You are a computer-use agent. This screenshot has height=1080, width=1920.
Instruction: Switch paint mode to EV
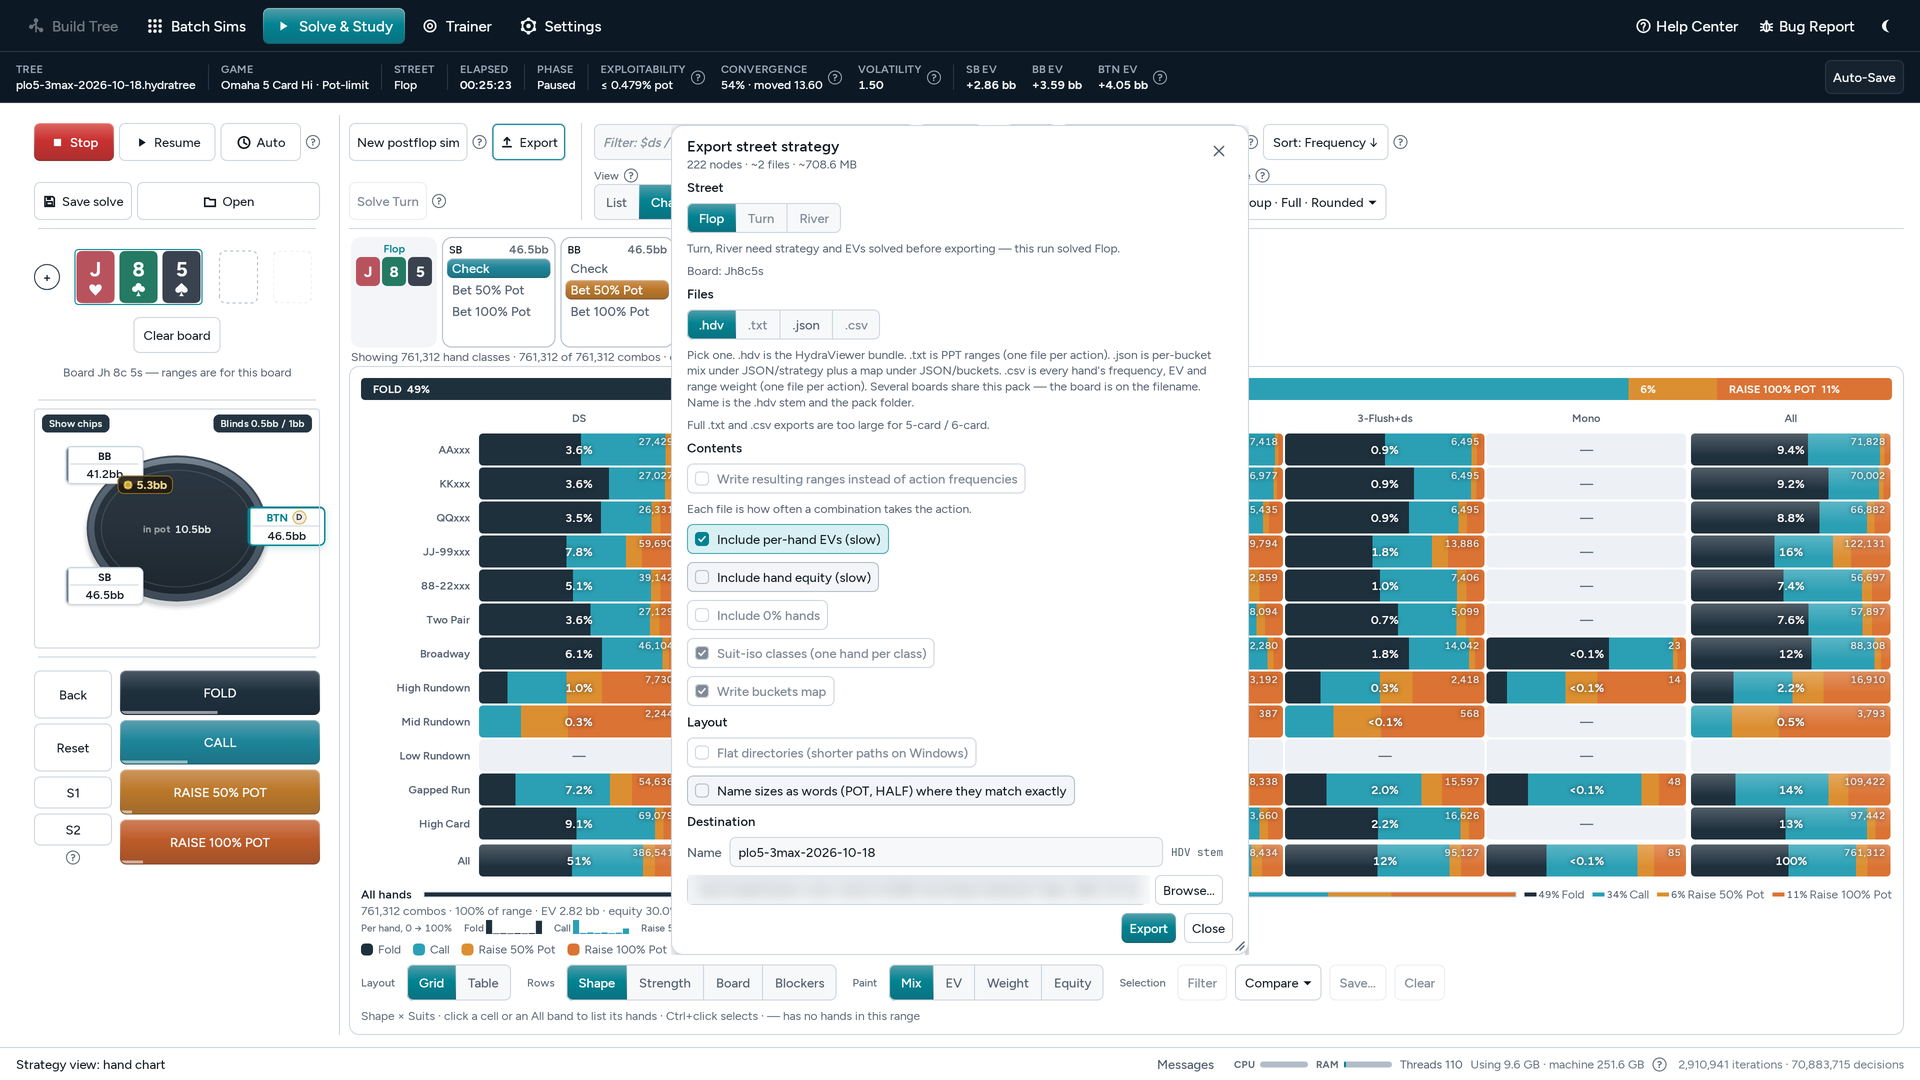pyautogui.click(x=954, y=983)
